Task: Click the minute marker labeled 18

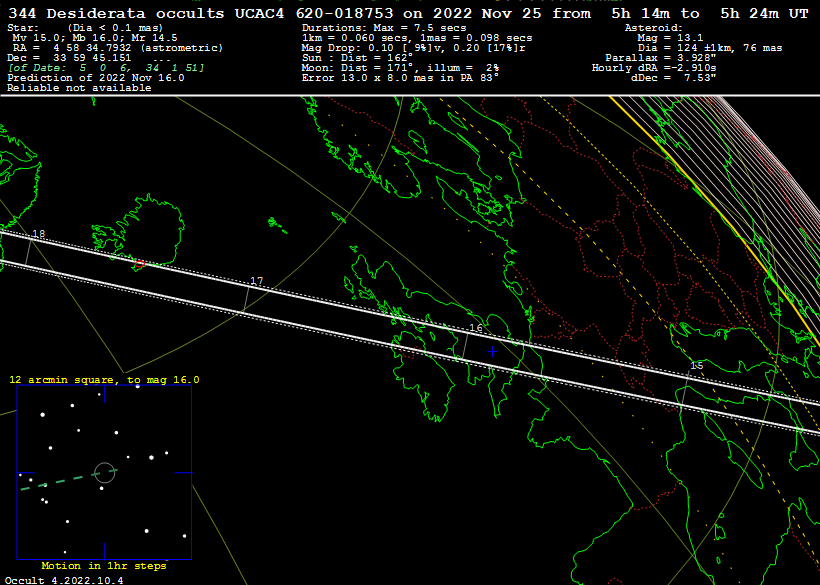Action: [38, 234]
